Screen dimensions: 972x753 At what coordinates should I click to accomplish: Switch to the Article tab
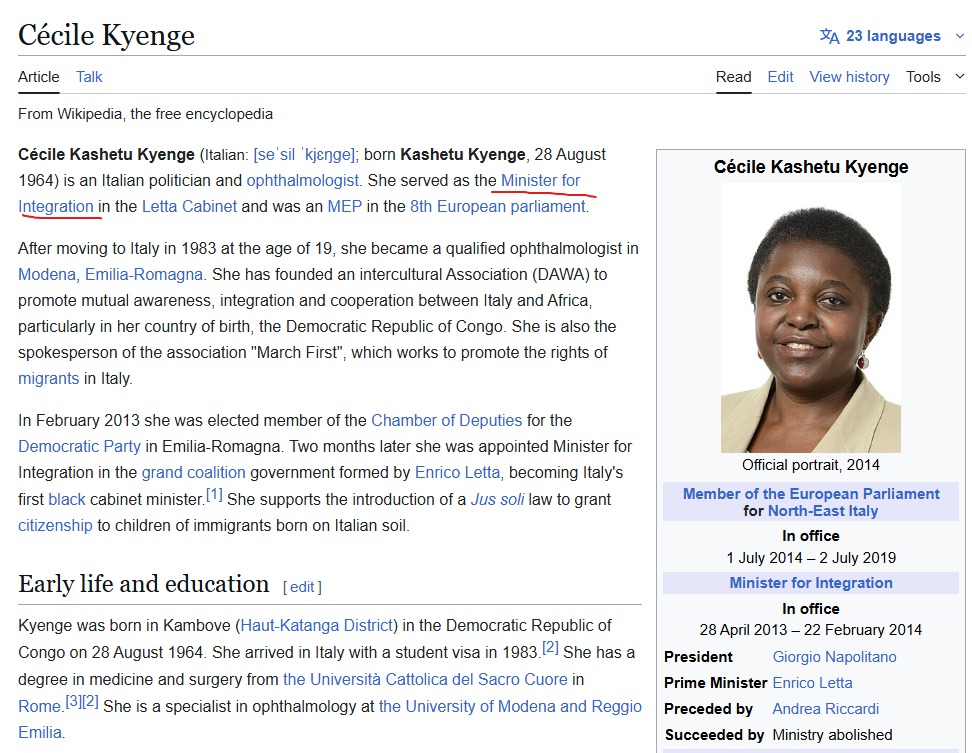[x=38, y=77]
